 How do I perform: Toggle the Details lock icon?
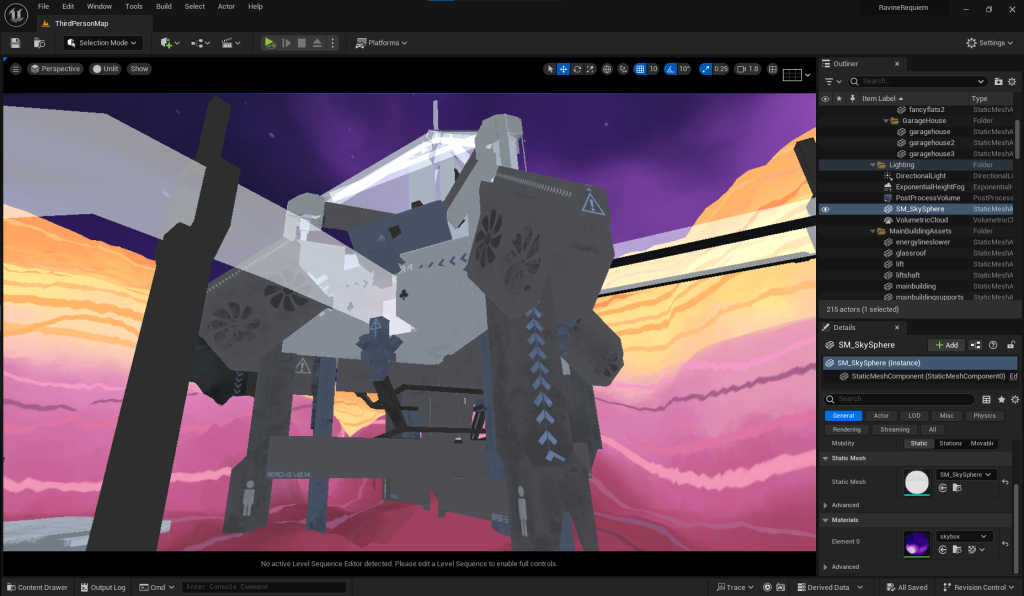click(x=1011, y=345)
